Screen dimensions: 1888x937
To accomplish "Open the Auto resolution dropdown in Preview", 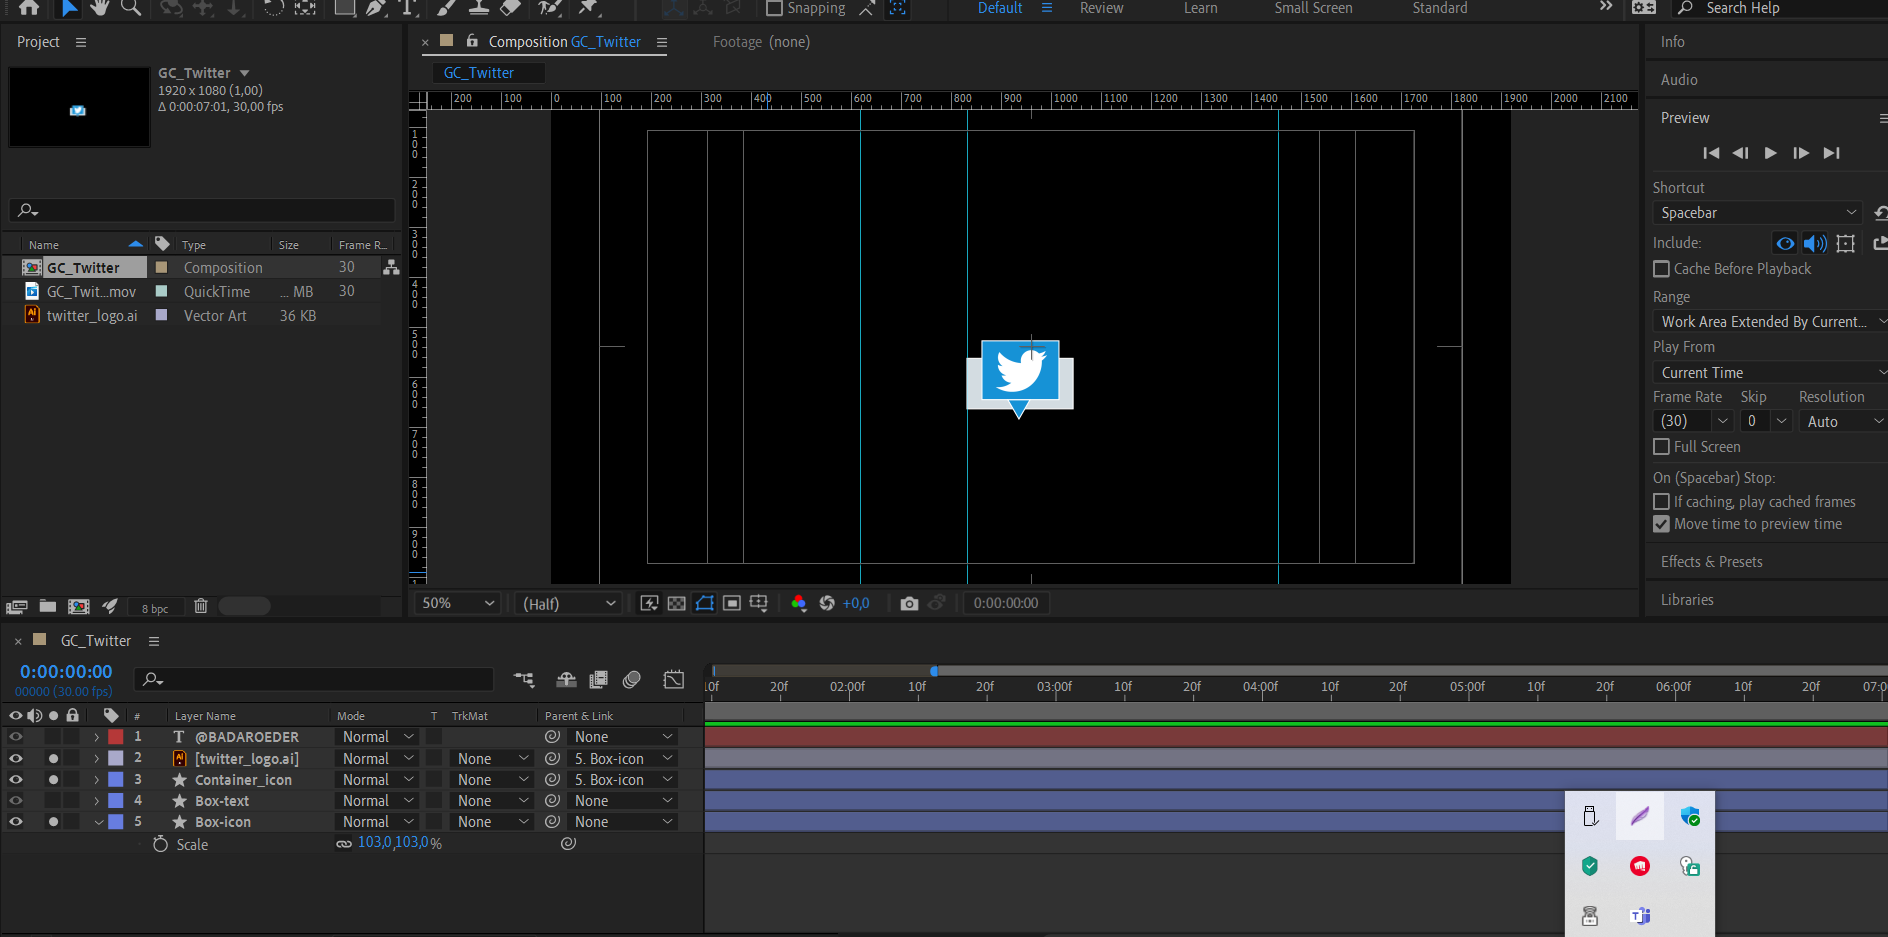I will coord(1843,421).
